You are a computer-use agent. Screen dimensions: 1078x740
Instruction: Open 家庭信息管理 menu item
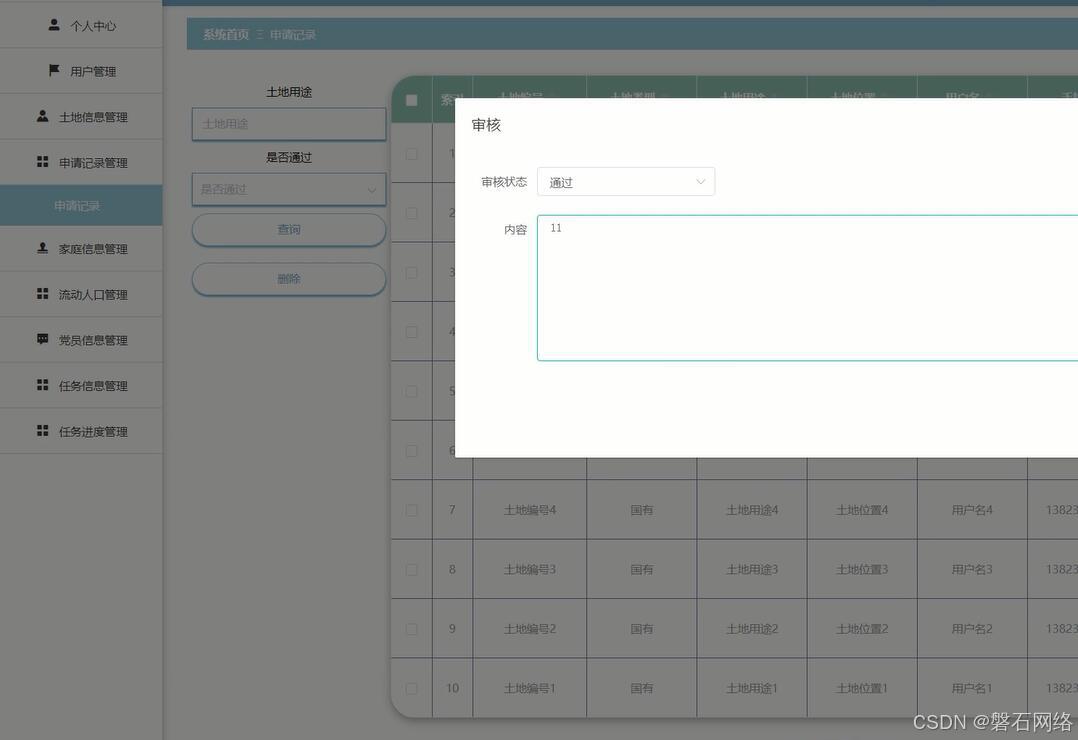tap(81, 249)
